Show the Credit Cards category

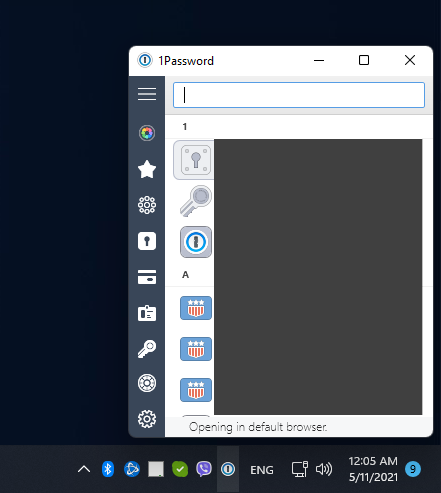[x=147, y=277]
